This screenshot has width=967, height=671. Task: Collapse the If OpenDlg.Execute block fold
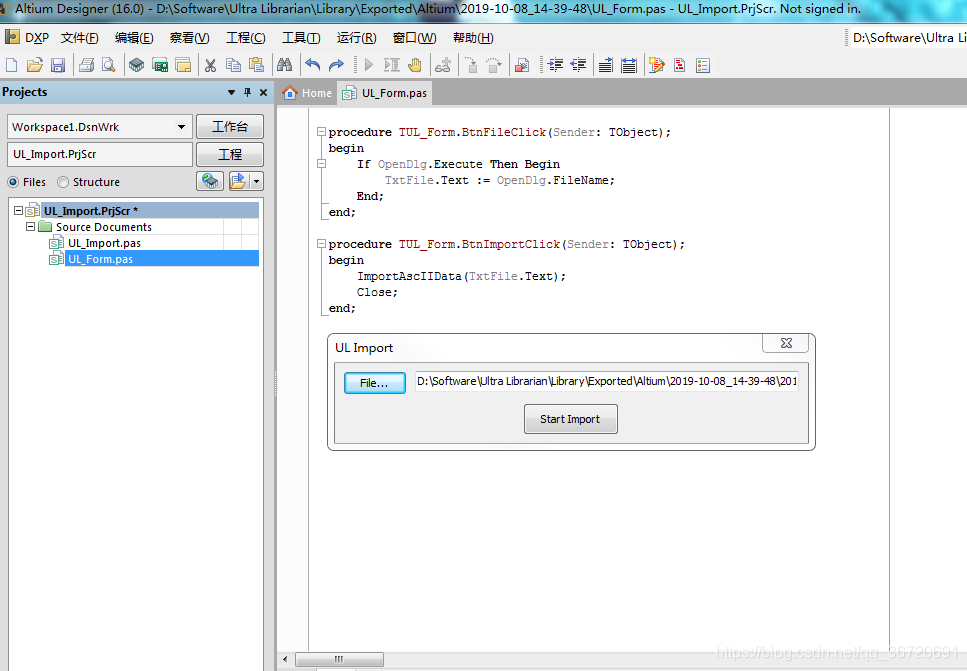(321, 164)
